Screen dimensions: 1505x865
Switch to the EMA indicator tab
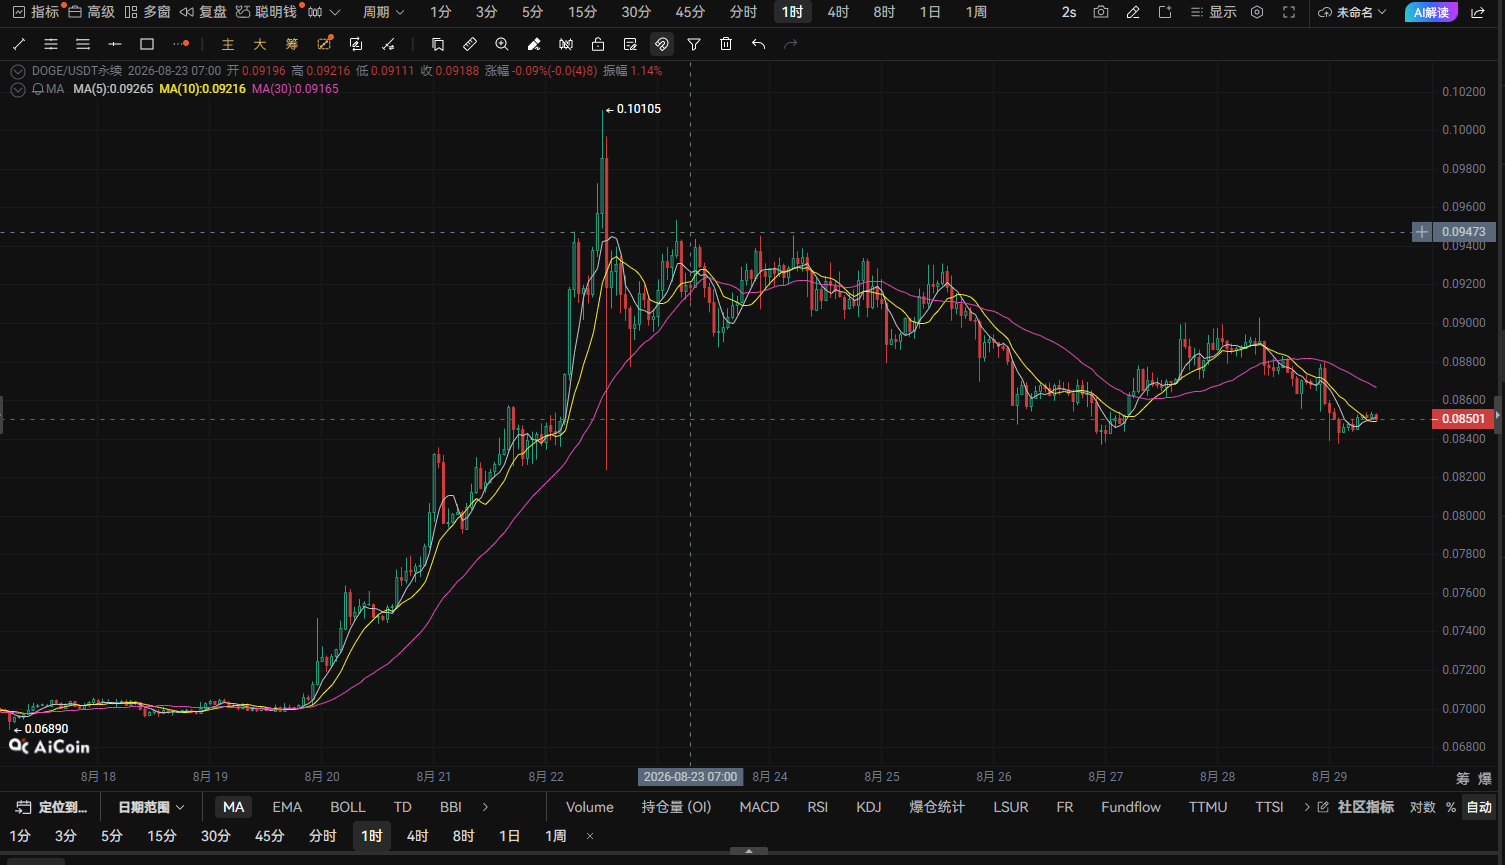click(x=287, y=807)
